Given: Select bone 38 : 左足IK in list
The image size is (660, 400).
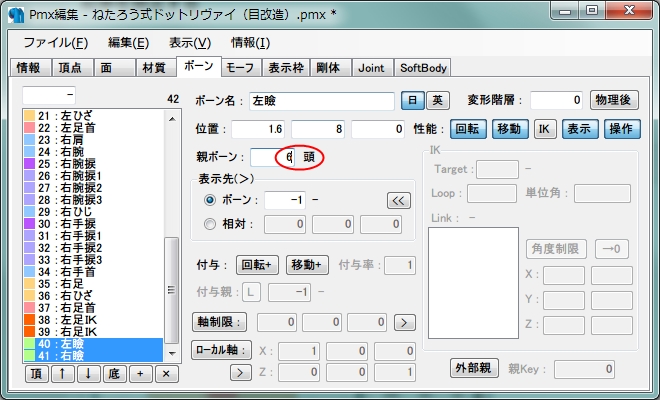Looking at the screenshot, I should tap(93, 320).
